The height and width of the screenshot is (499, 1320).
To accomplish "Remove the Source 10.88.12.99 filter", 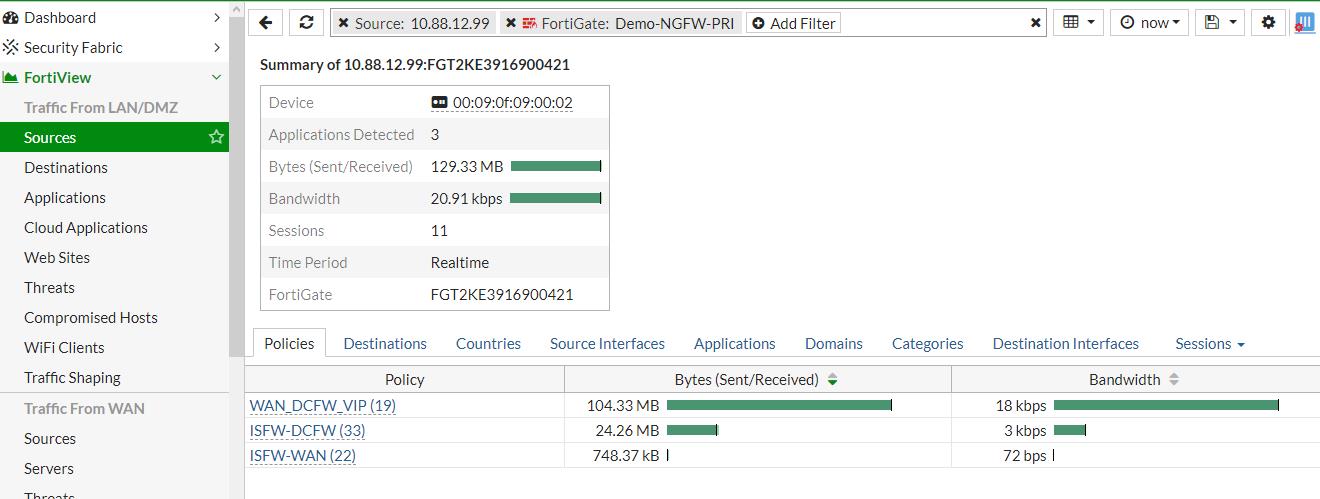I will [344, 23].
